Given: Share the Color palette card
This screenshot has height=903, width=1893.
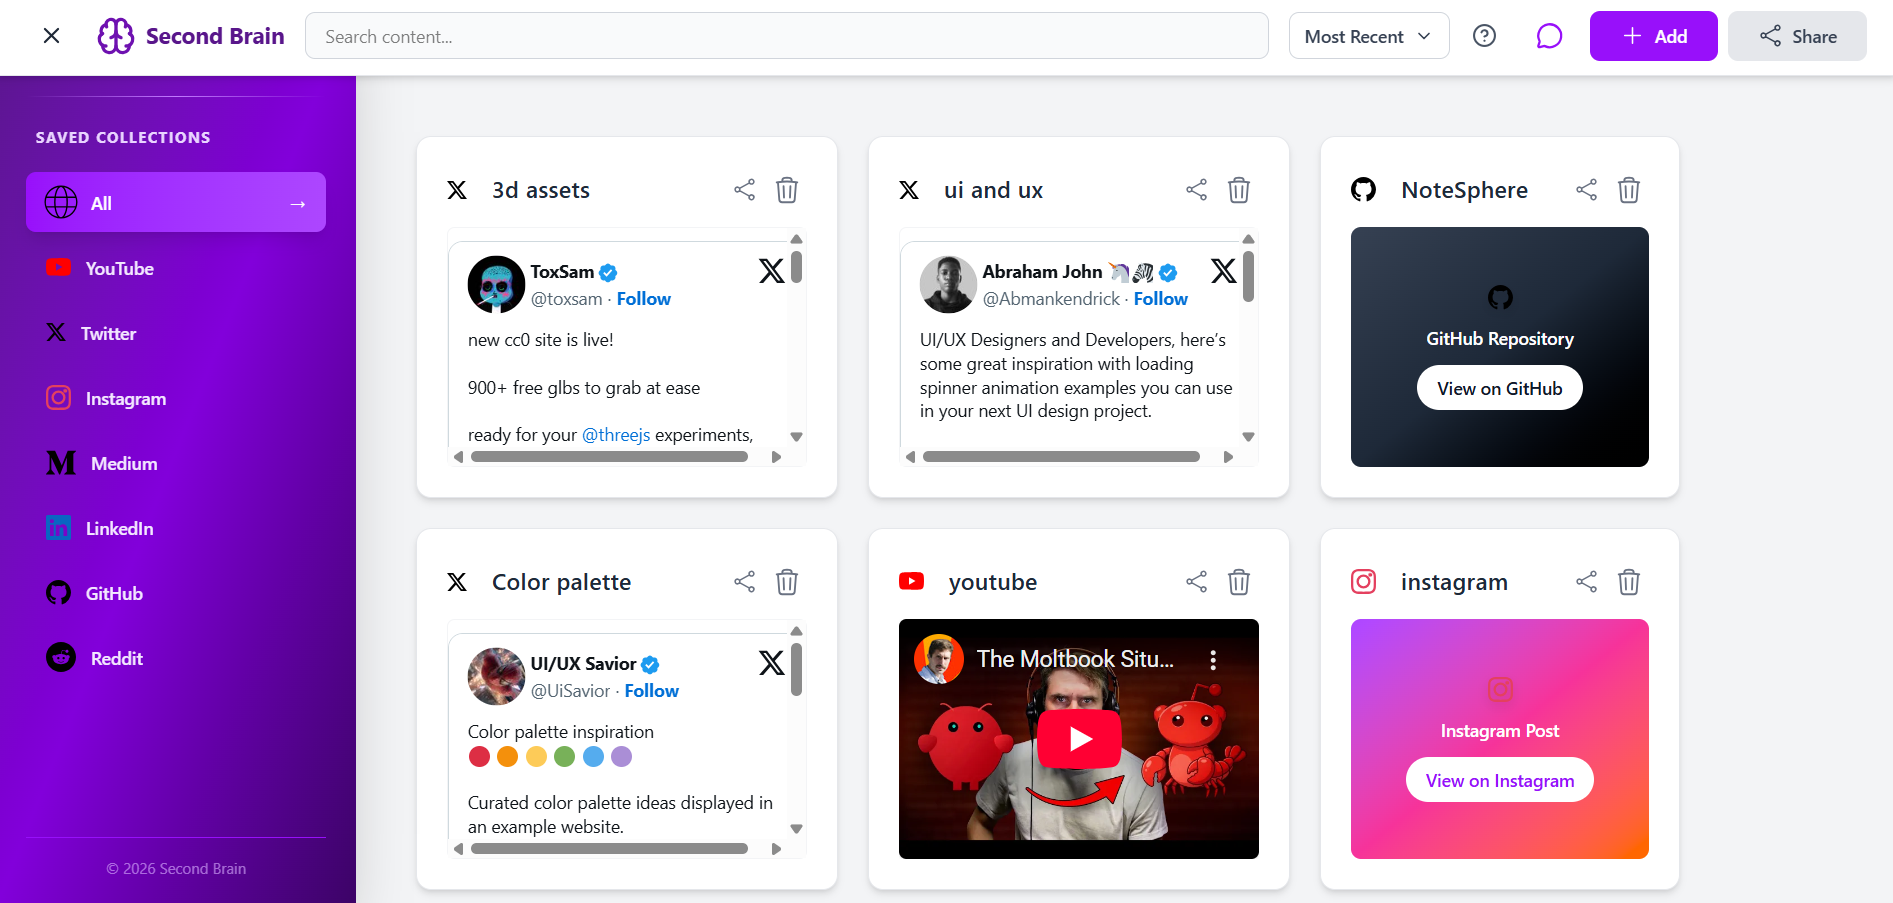Looking at the screenshot, I should 744,582.
